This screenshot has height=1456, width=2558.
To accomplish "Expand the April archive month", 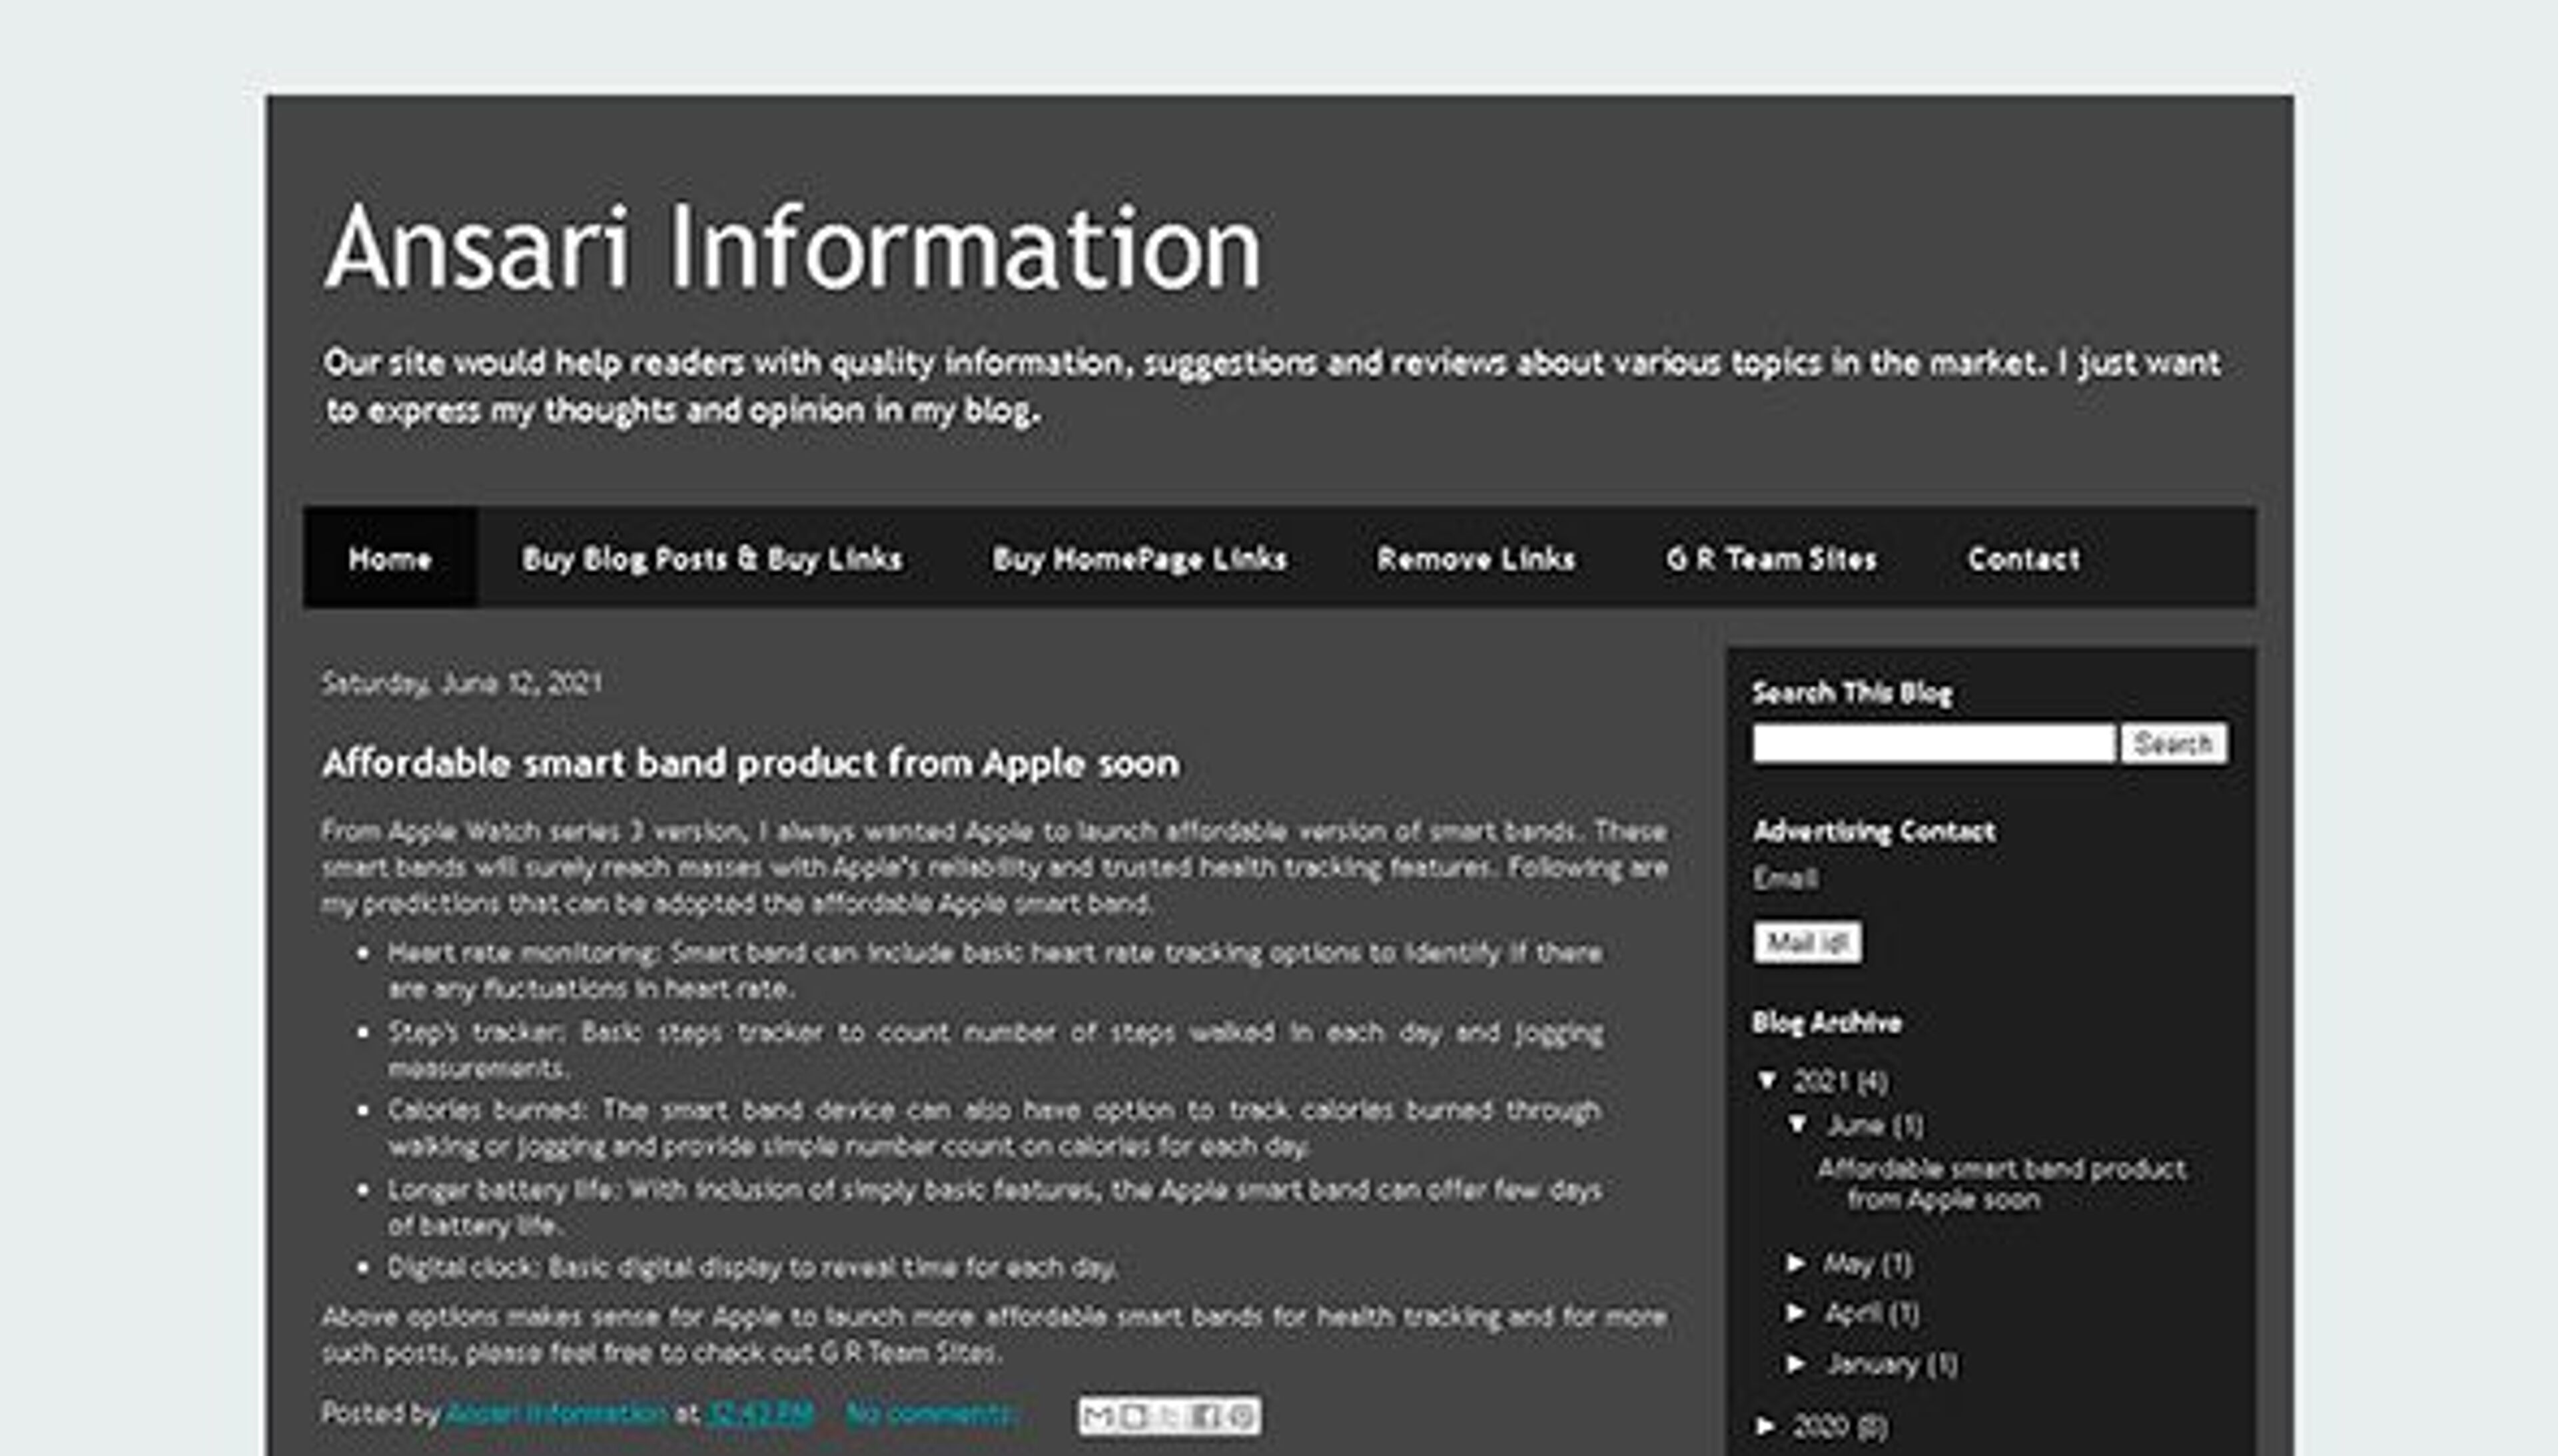I will click(1796, 1312).
